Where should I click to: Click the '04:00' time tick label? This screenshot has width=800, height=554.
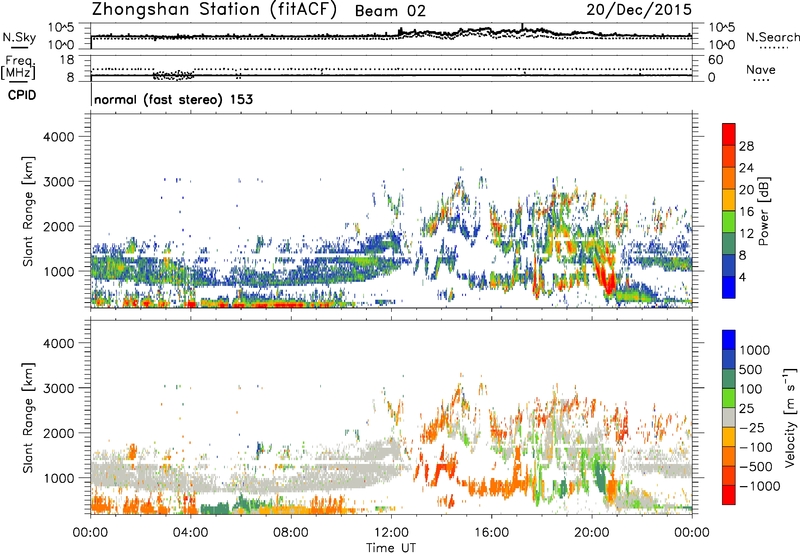click(x=191, y=533)
